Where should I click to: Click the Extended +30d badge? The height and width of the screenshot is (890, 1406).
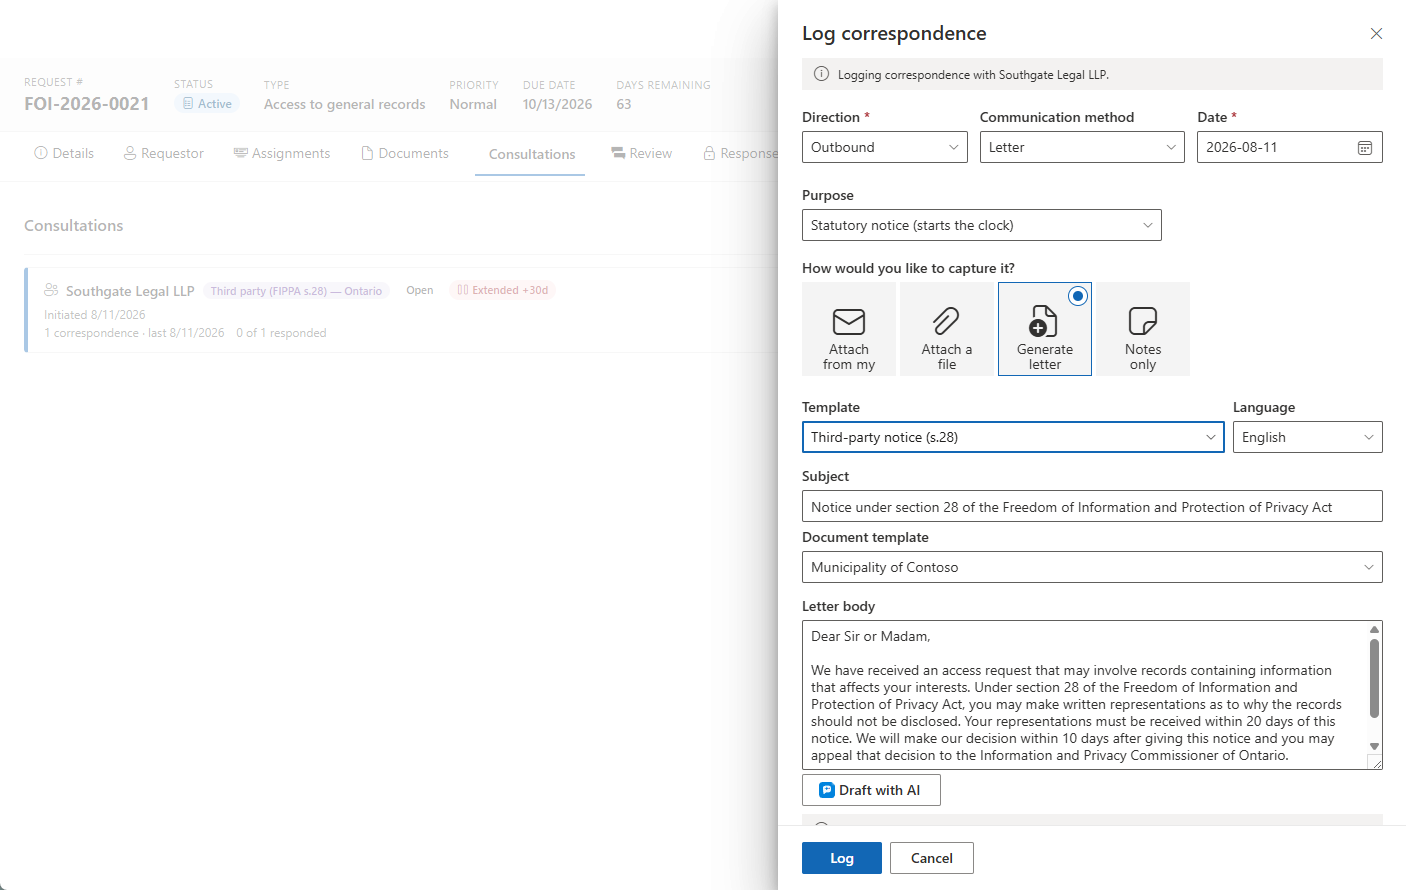click(503, 290)
